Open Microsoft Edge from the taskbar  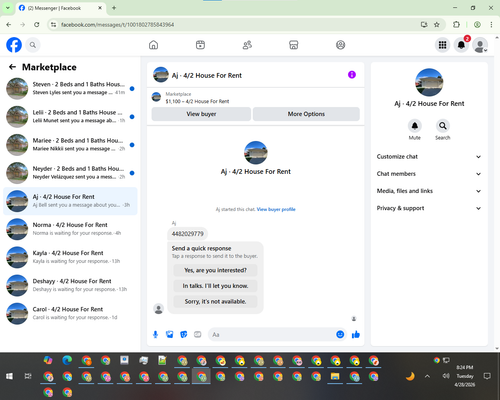point(67,360)
